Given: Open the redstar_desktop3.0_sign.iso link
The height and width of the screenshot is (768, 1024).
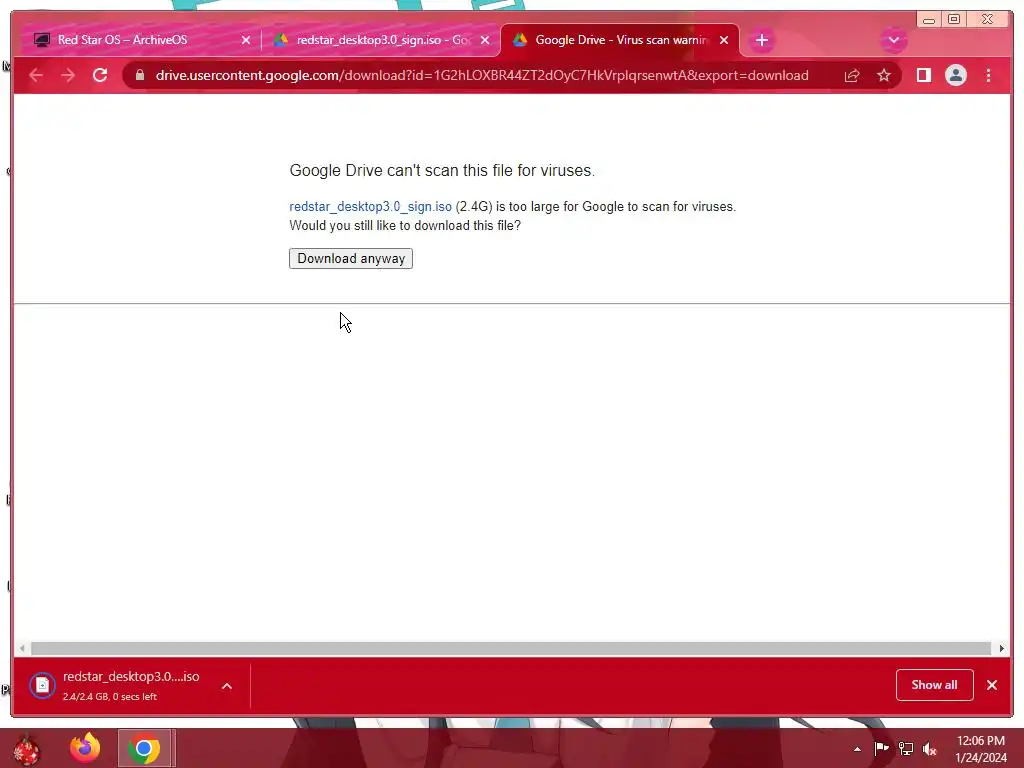Looking at the screenshot, I should click(x=370, y=206).
